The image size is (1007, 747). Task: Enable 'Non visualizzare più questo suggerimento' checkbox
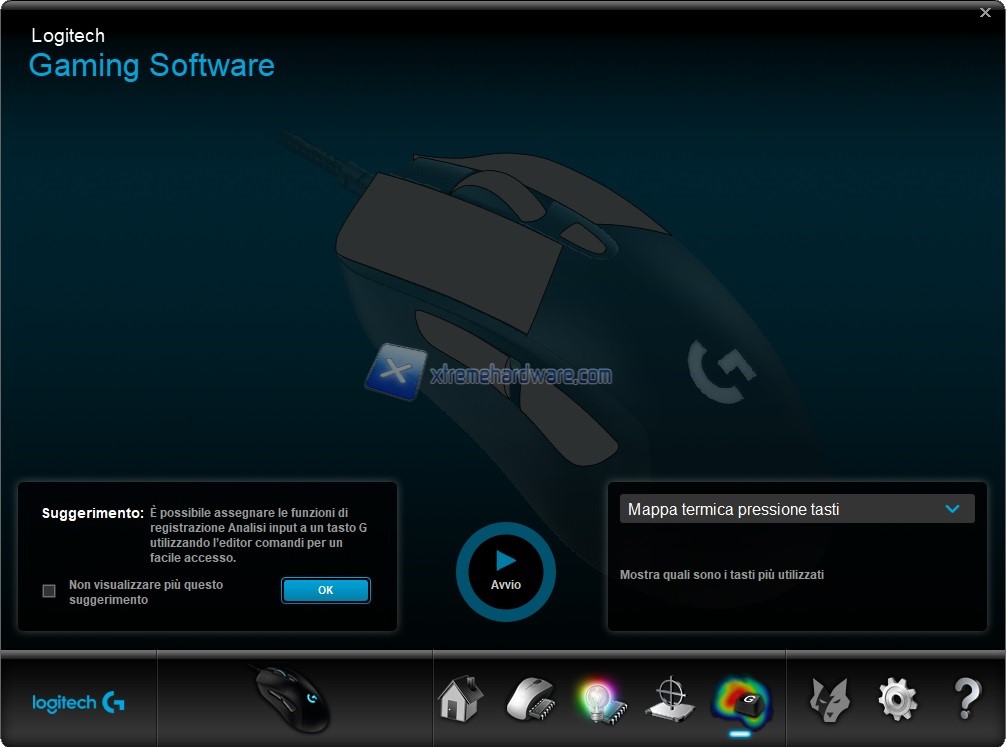pyautogui.click(x=49, y=591)
